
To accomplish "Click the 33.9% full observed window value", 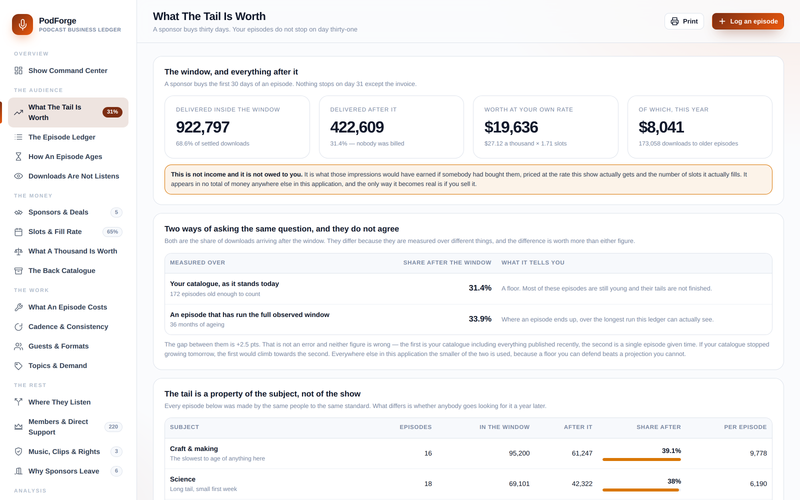I will pyautogui.click(x=480, y=319).
